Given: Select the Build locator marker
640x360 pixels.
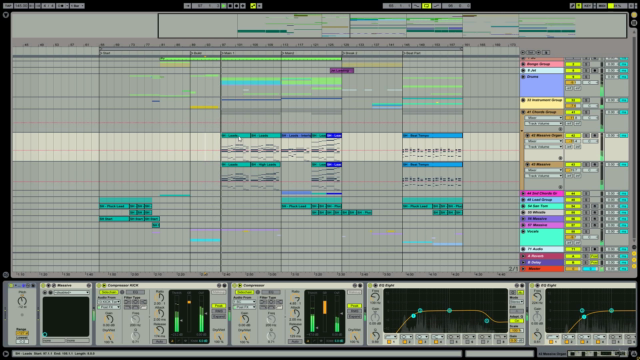Looking at the screenshot, I should pyautogui.click(x=197, y=53).
